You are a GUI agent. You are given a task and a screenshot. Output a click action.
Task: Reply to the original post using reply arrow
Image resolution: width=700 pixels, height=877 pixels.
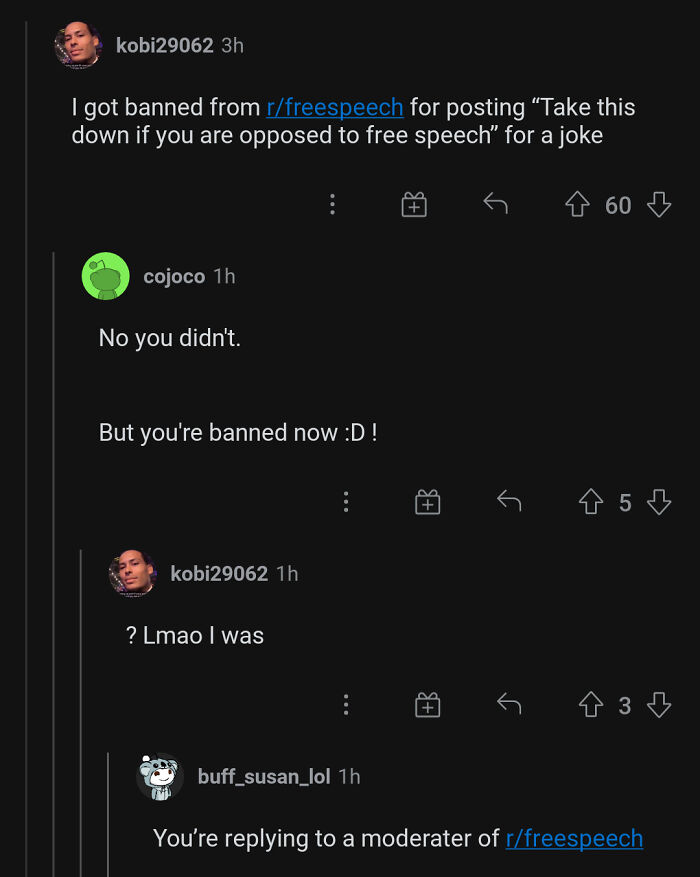495,204
